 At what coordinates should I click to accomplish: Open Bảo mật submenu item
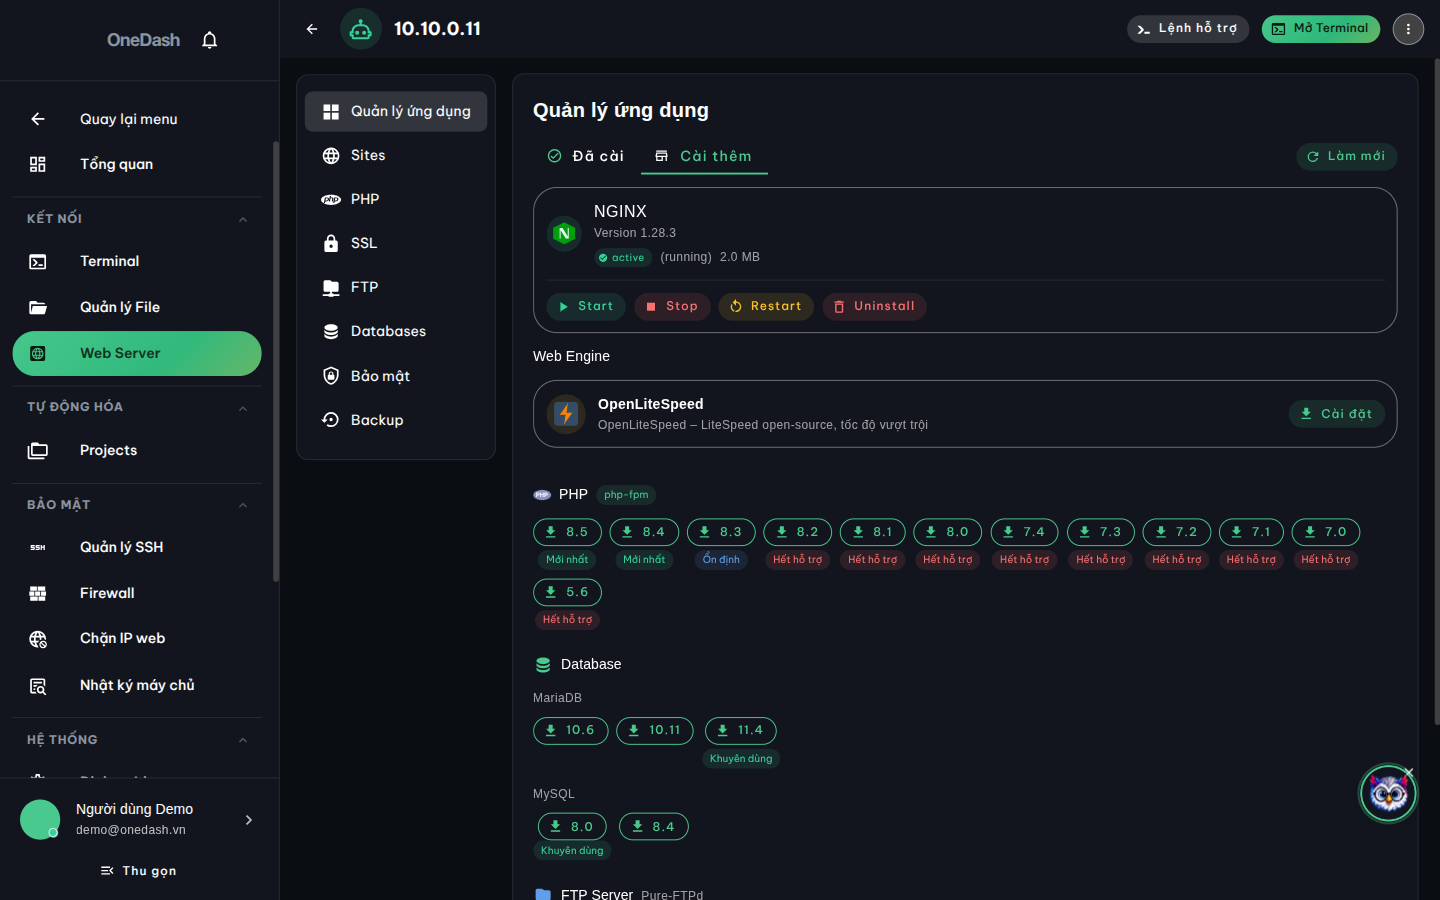(396, 376)
